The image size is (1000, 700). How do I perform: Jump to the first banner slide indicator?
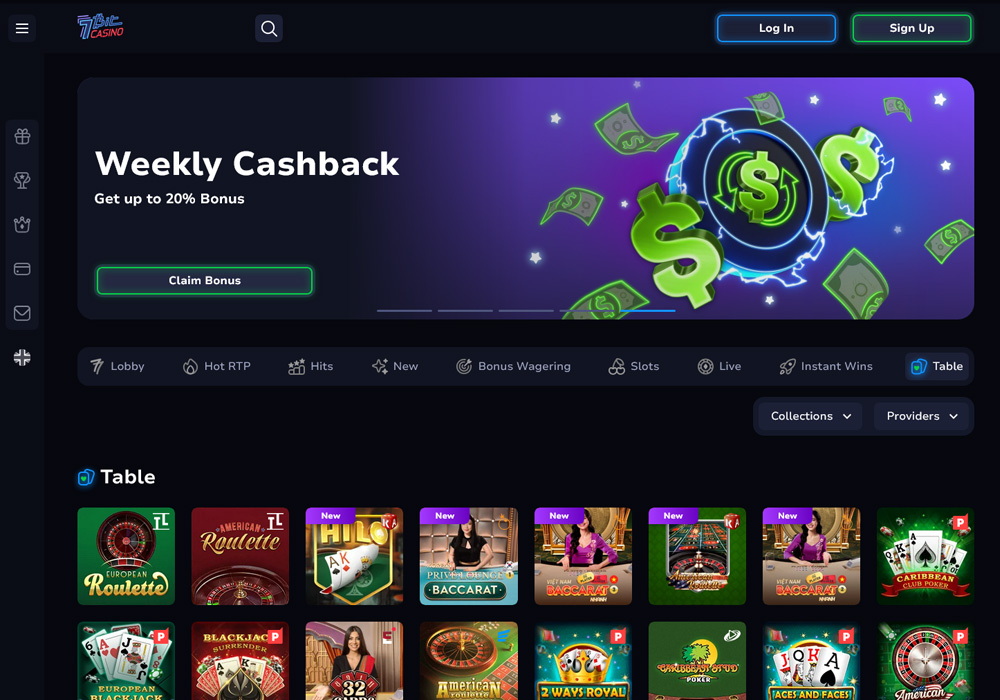(x=404, y=310)
